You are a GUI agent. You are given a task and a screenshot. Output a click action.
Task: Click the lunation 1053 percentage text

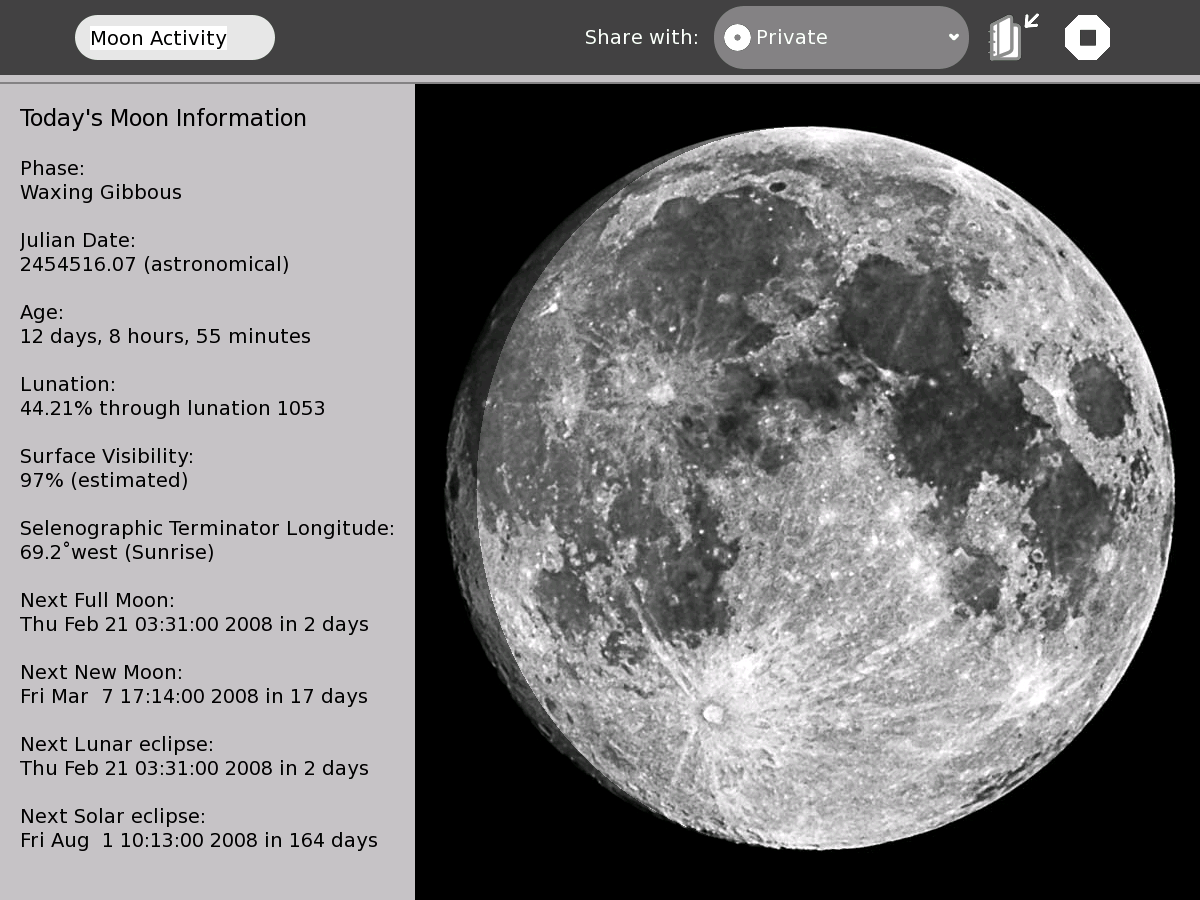172,408
